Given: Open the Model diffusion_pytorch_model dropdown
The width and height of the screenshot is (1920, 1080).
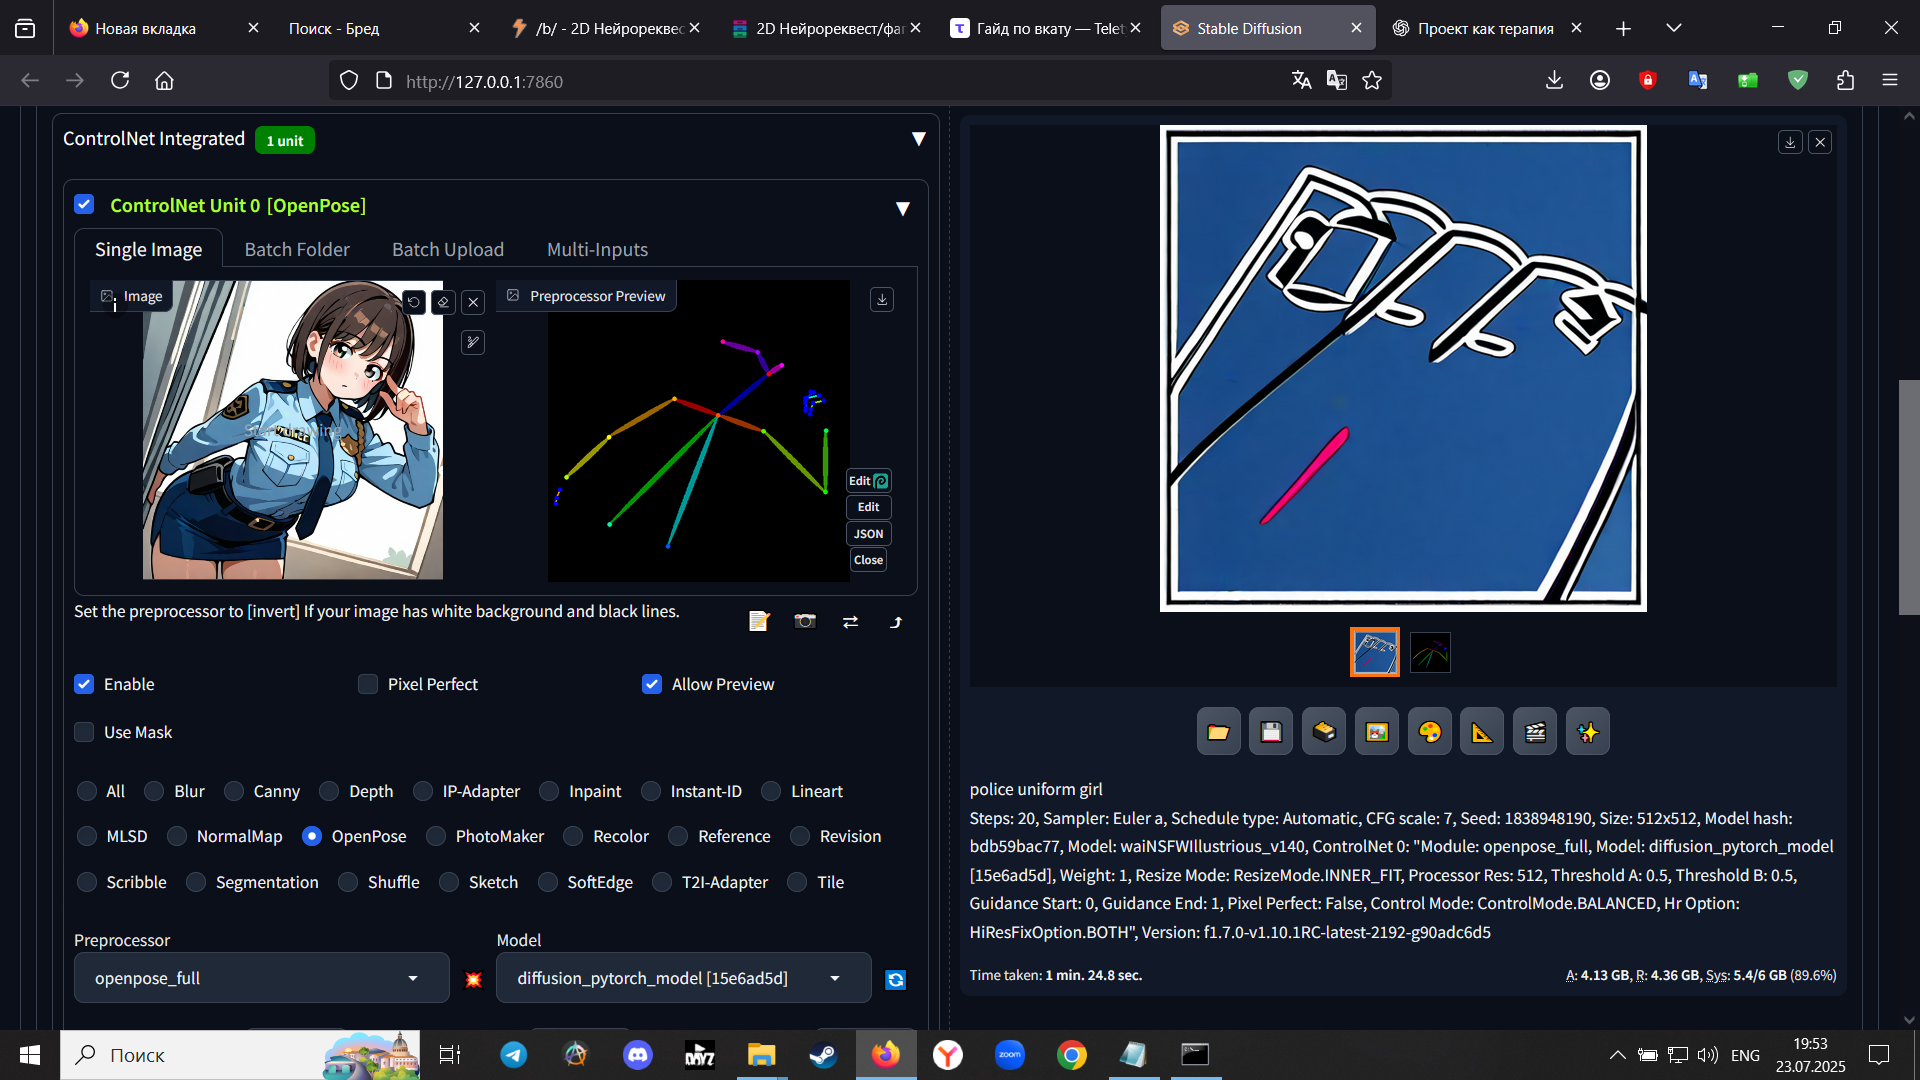Looking at the screenshot, I should pyautogui.click(x=684, y=978).
